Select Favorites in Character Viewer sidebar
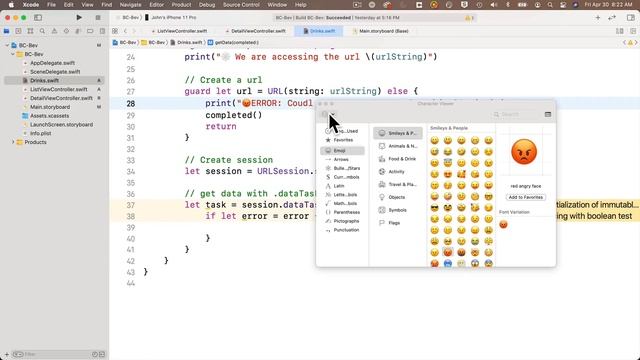This screenshot has height=360, width=640. pos(342,140)
